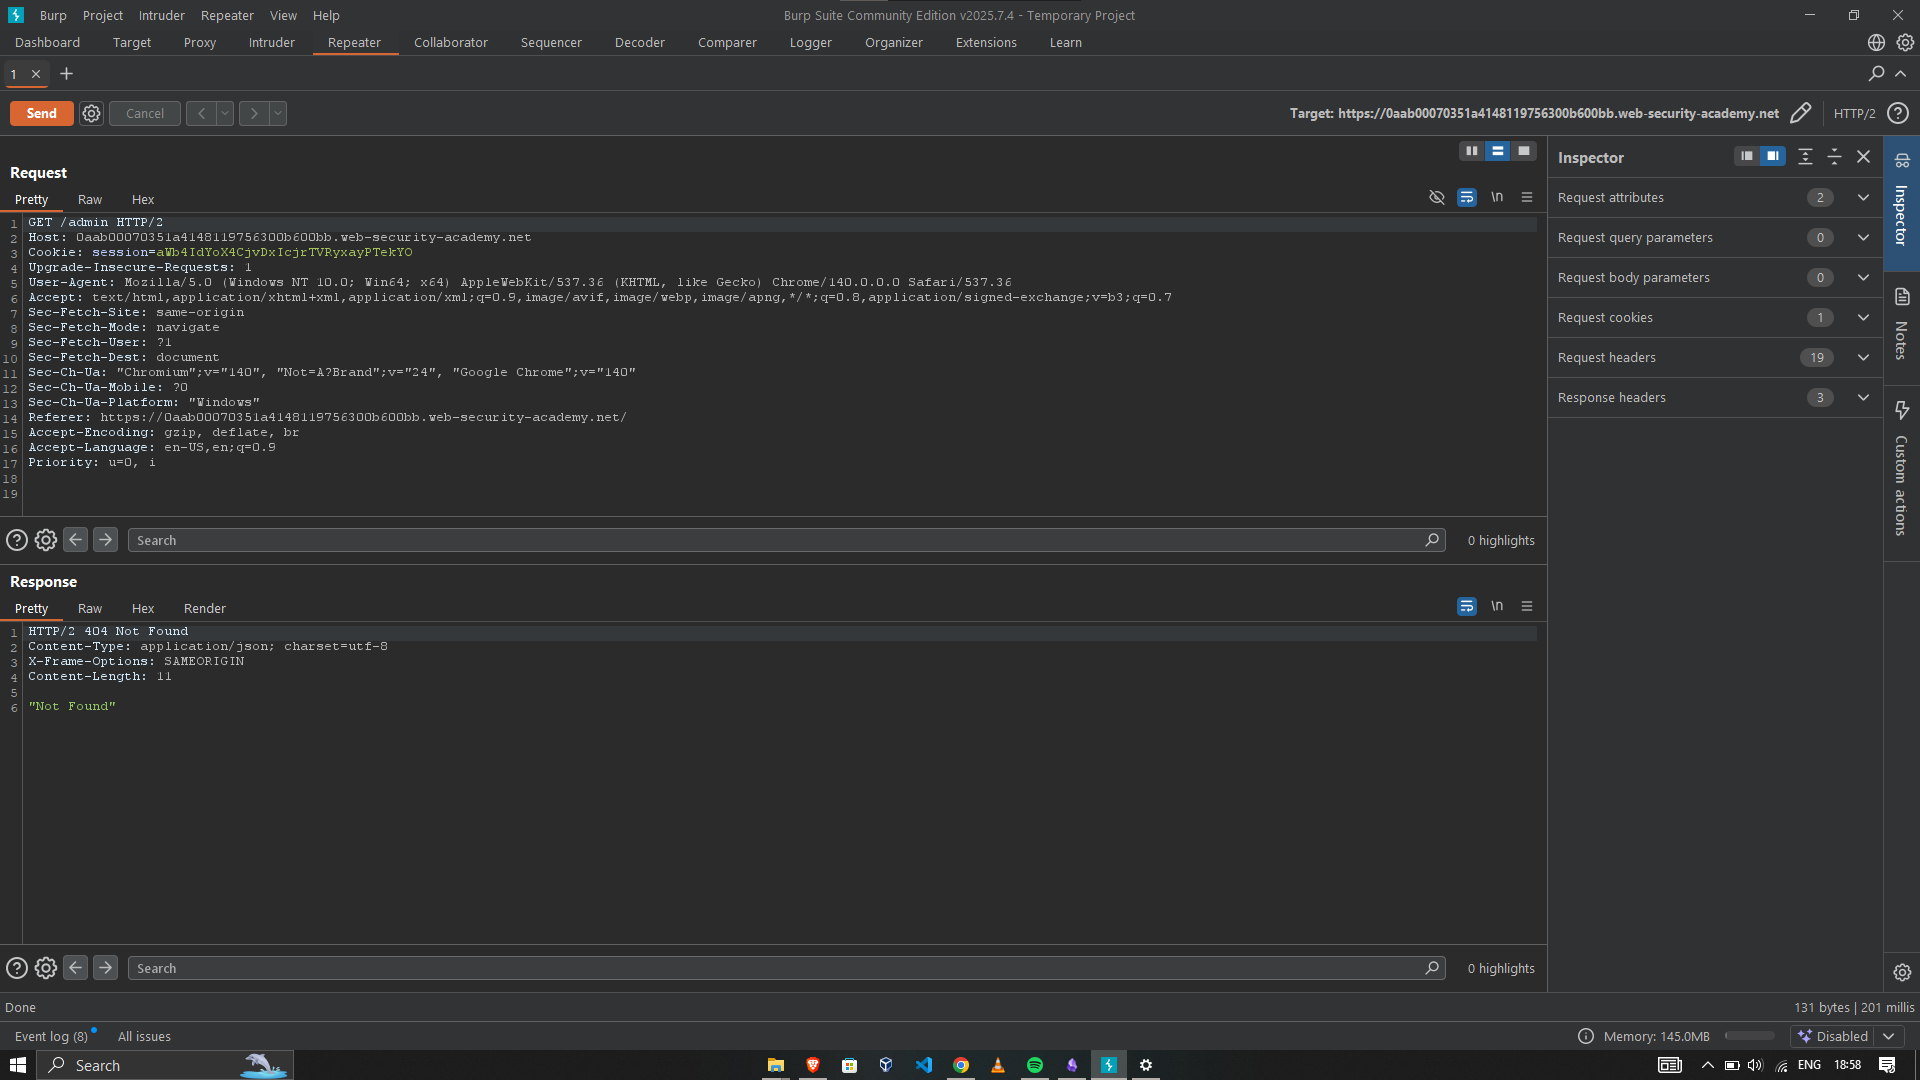Search Repeater tabs magnifier icon
The image size is (1920, 1080).
click(1876, 74)
